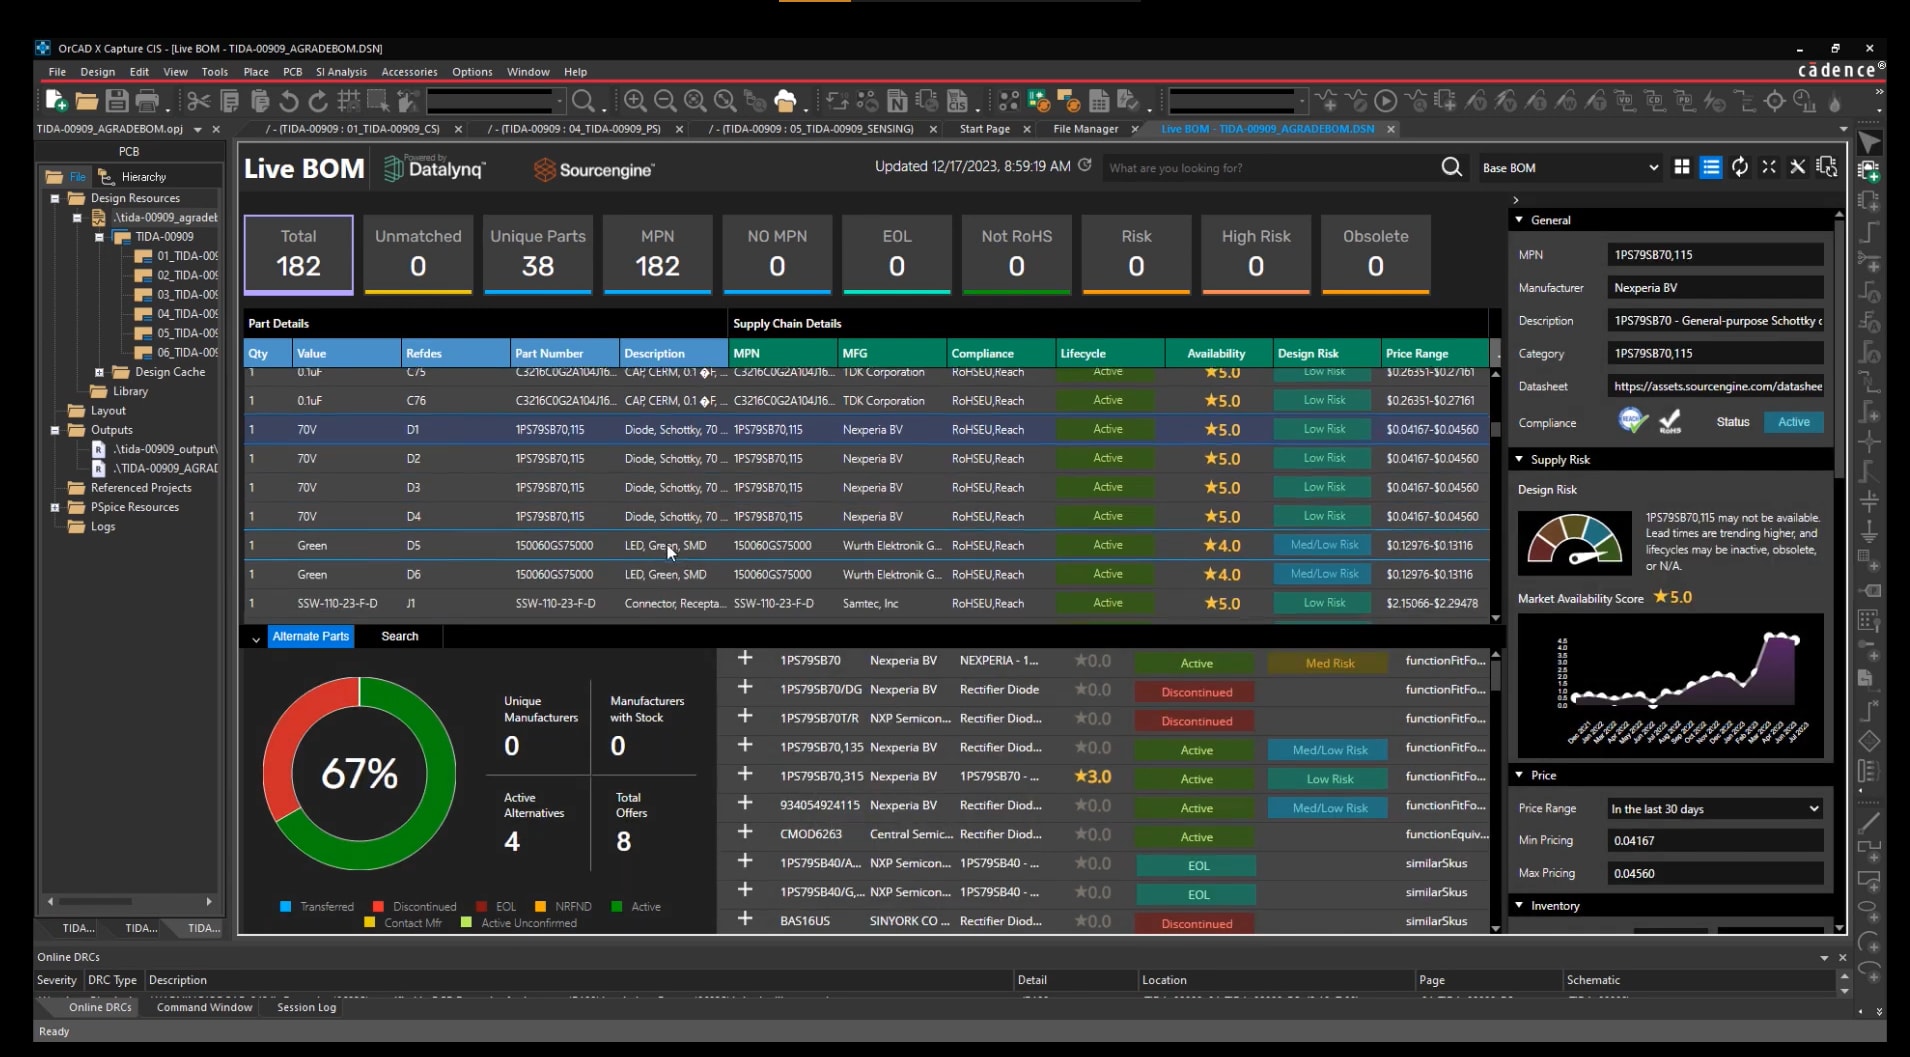Open Live BOM settings wrench icon
Viewport: 1910px width, 1057px height.
[x=1798, y=167]
